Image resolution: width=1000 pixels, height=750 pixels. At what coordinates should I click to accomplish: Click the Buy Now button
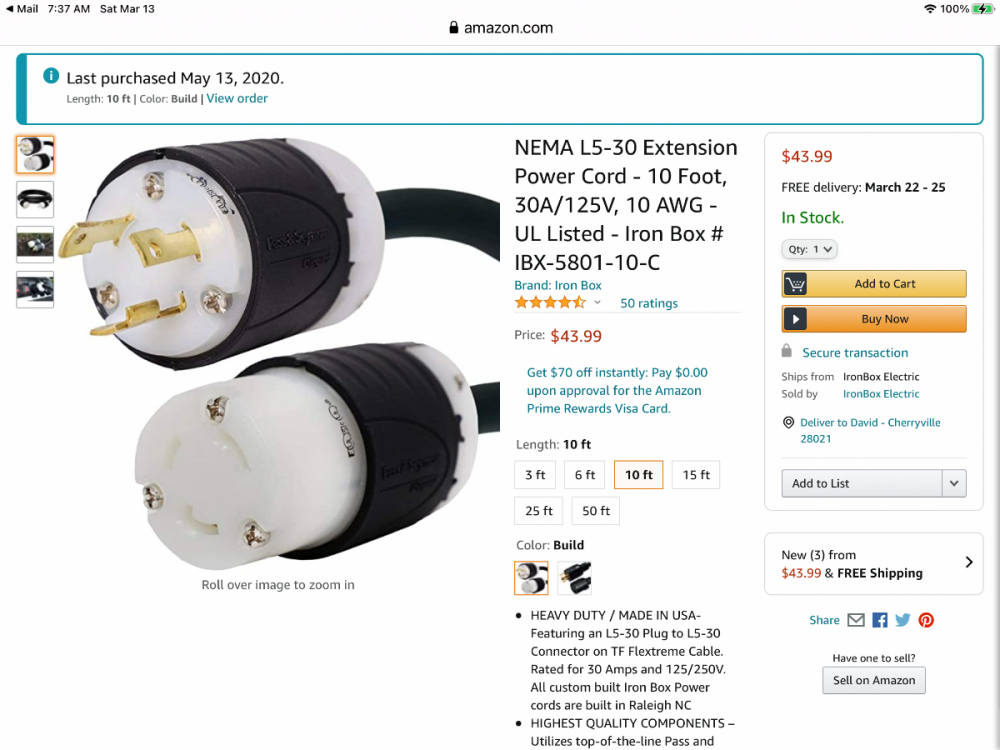(874, 319)
